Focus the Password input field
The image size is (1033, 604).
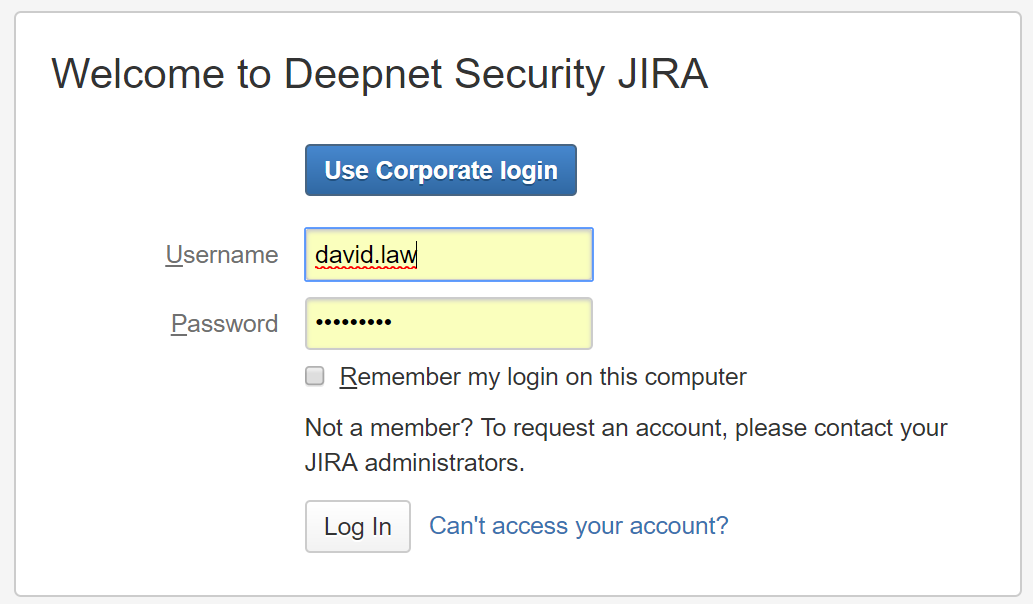click(448, 324)
